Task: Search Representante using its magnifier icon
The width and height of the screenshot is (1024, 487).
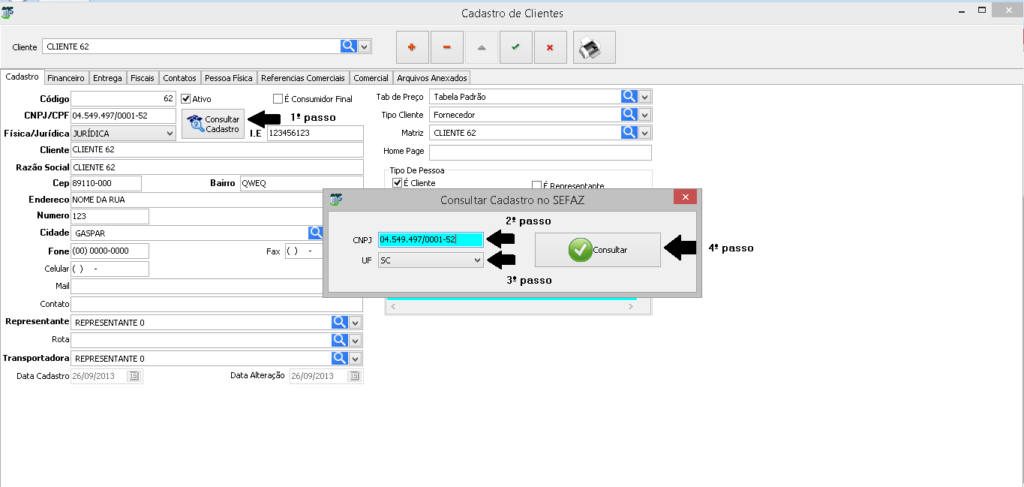Action: pos(339,322)
